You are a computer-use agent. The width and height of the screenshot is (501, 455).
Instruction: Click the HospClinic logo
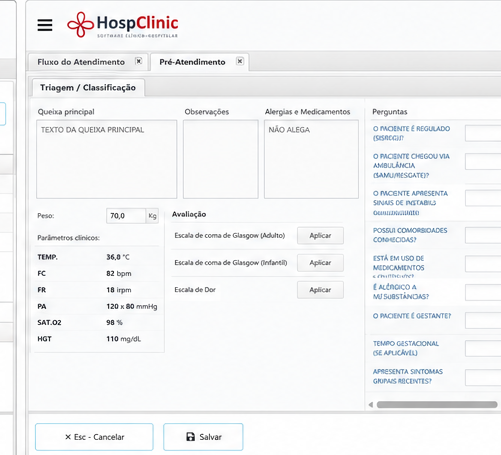tap(123, 25)
